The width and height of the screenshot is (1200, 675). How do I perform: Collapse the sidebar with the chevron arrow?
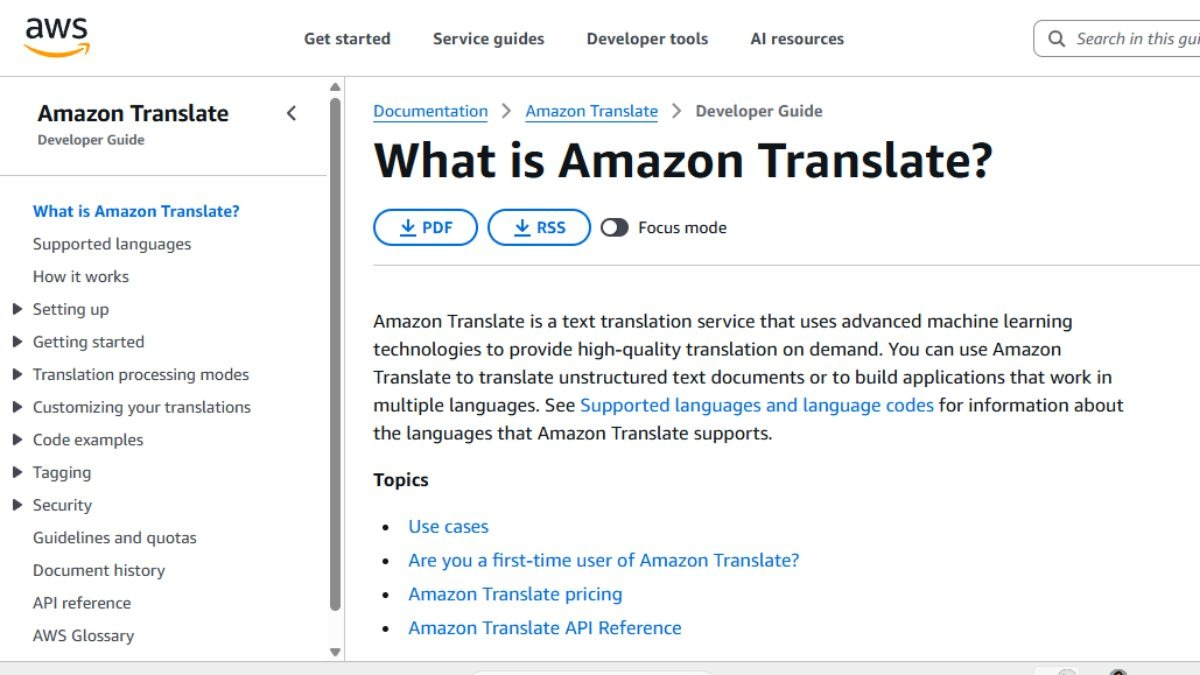tap(291, 113)
